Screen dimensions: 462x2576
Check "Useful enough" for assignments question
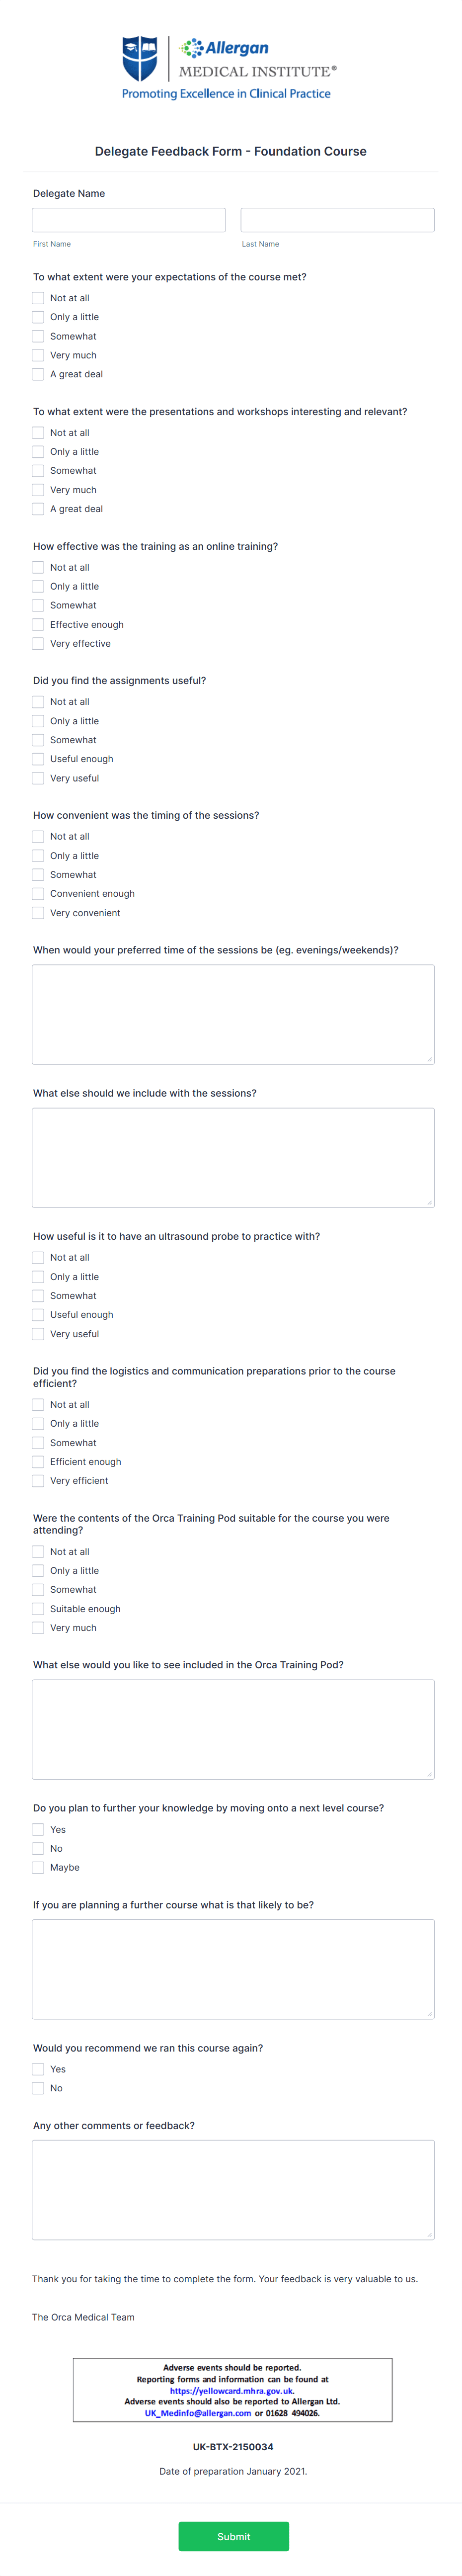click(x=37, y=758)
